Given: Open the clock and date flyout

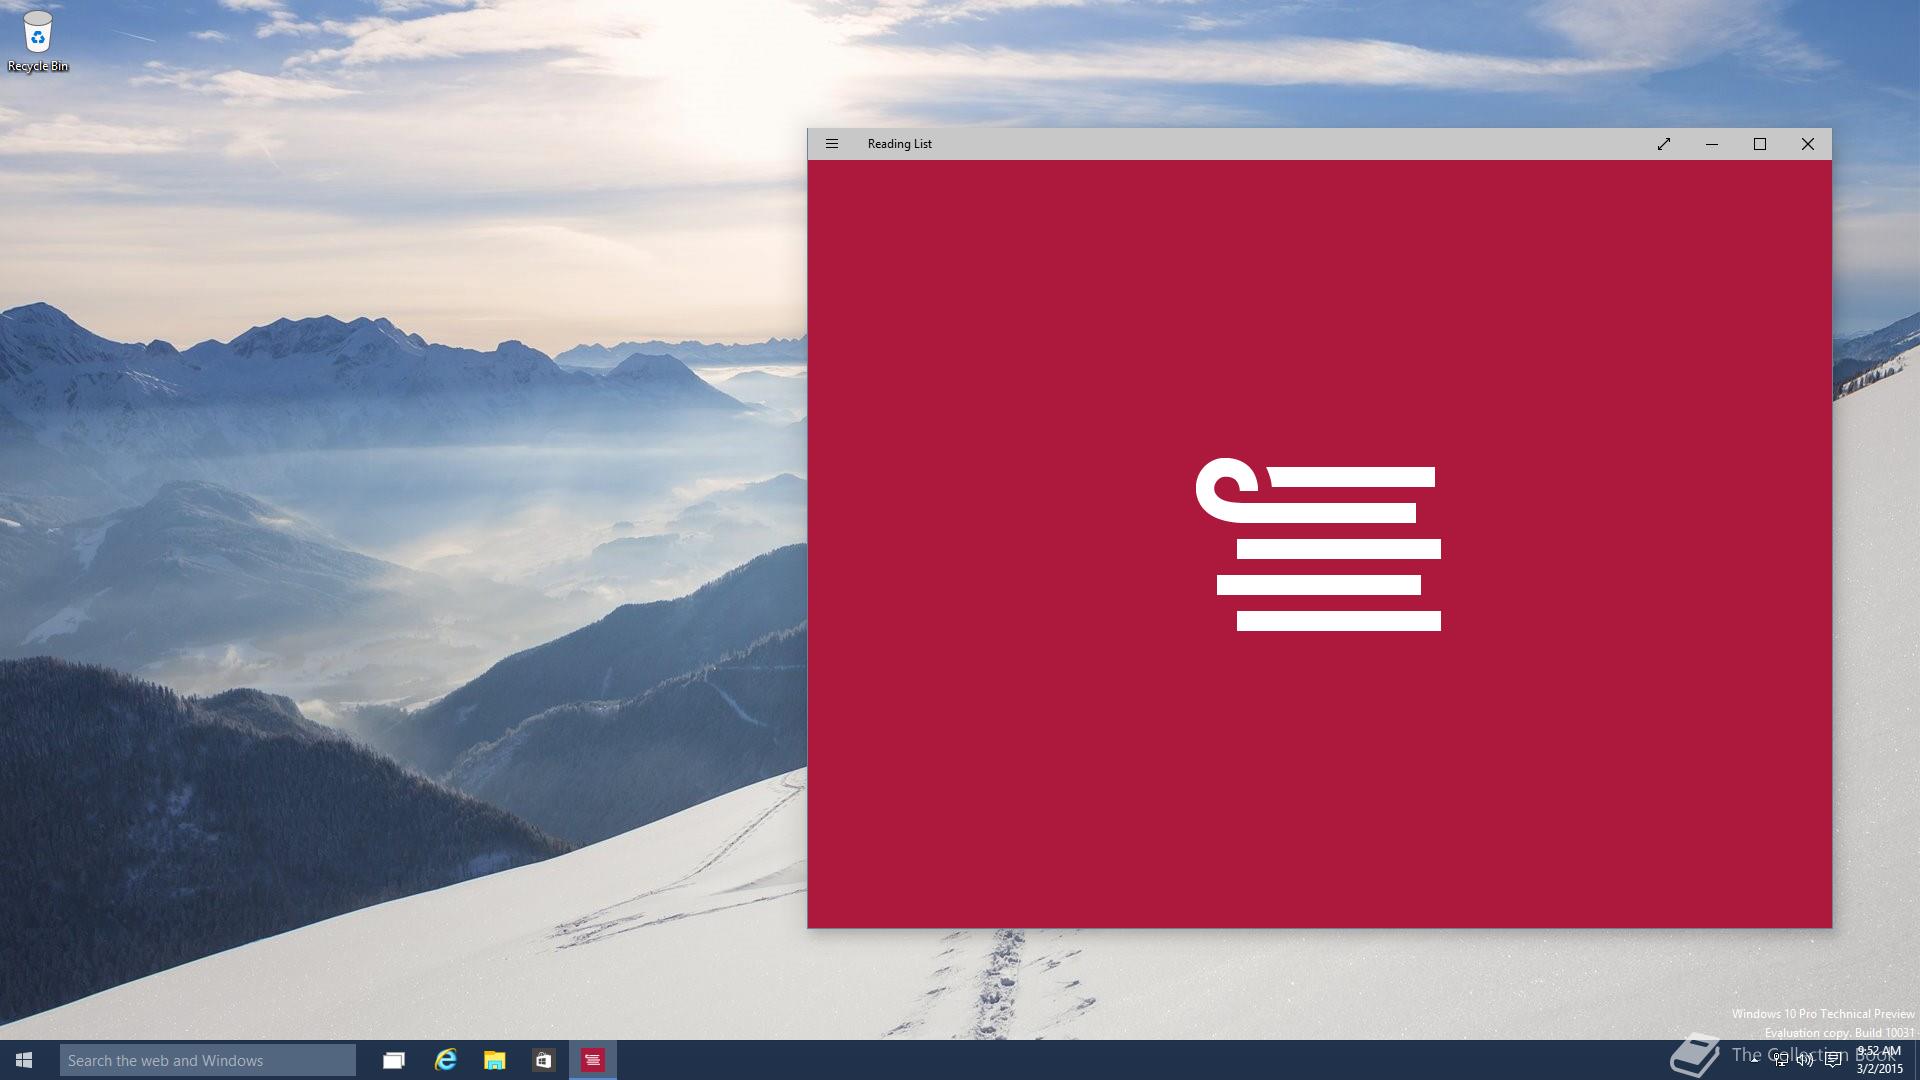Looking at the screenshot, I should point(1880,1060).
